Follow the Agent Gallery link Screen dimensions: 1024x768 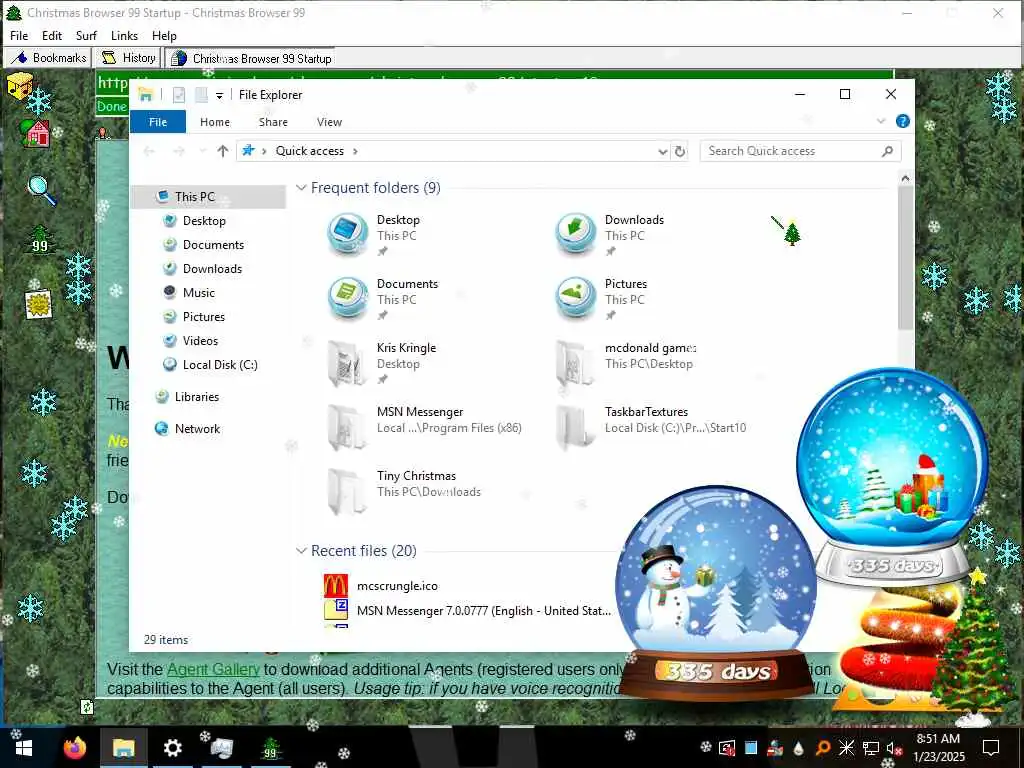(x=213, y=669)
